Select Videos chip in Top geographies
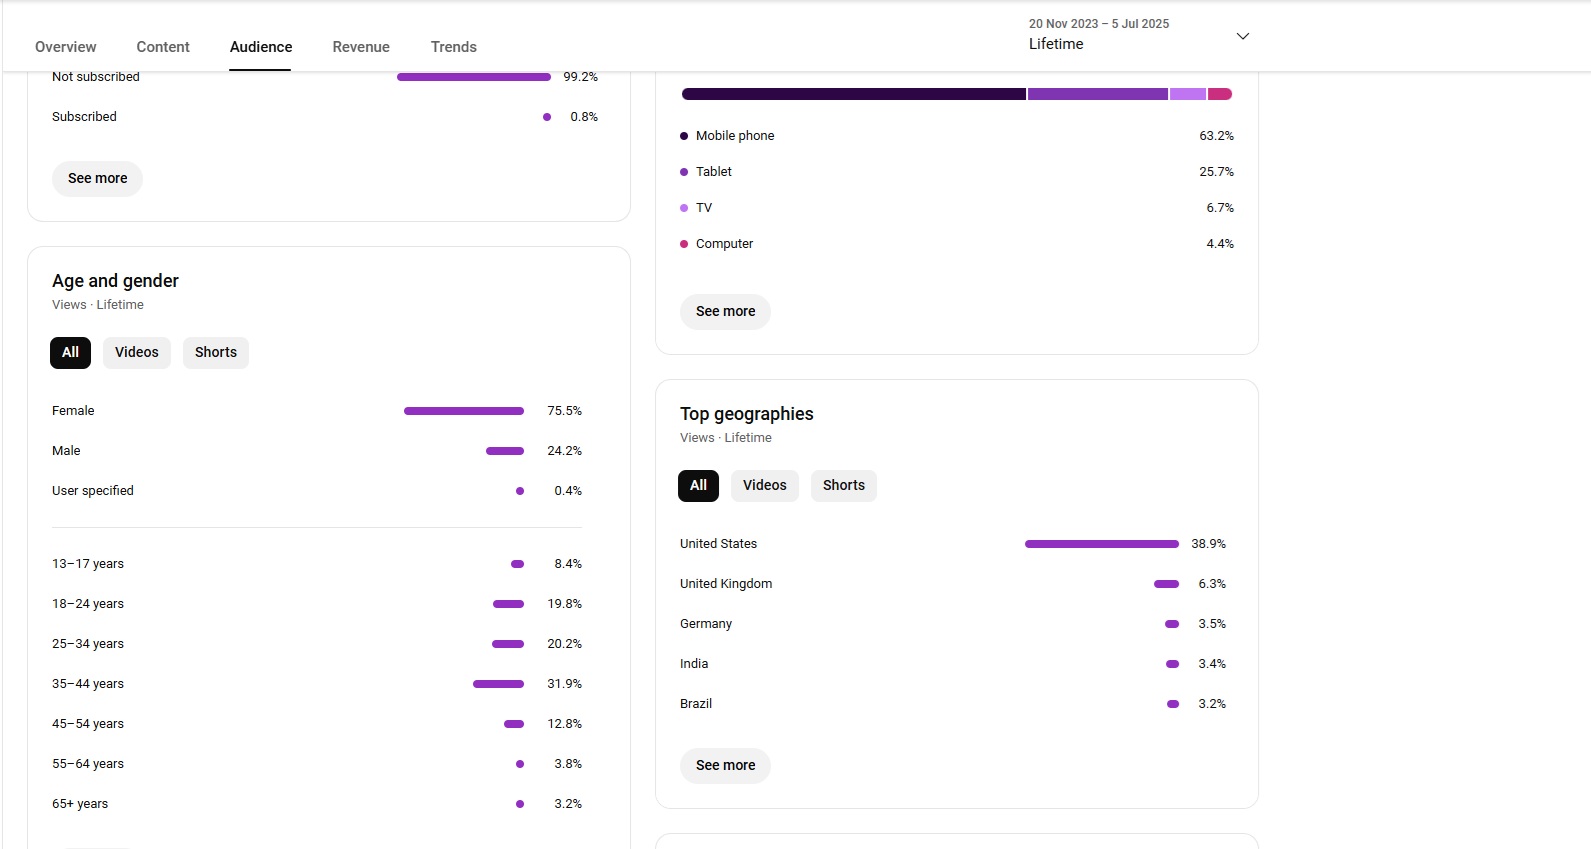Screen dimensions: 1591x849 pyautogui.click(x=765, y=485)
